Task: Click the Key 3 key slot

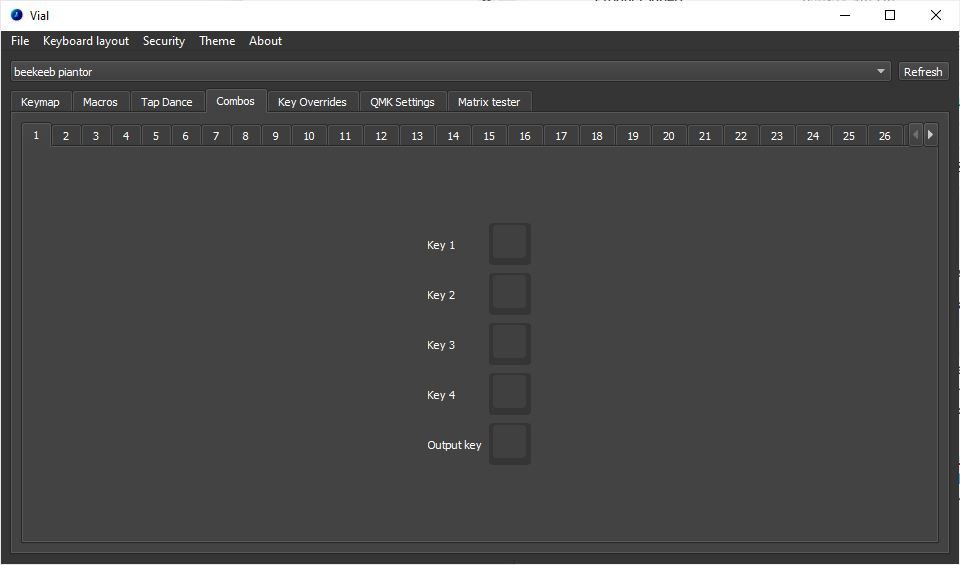Action: (509, 344)
